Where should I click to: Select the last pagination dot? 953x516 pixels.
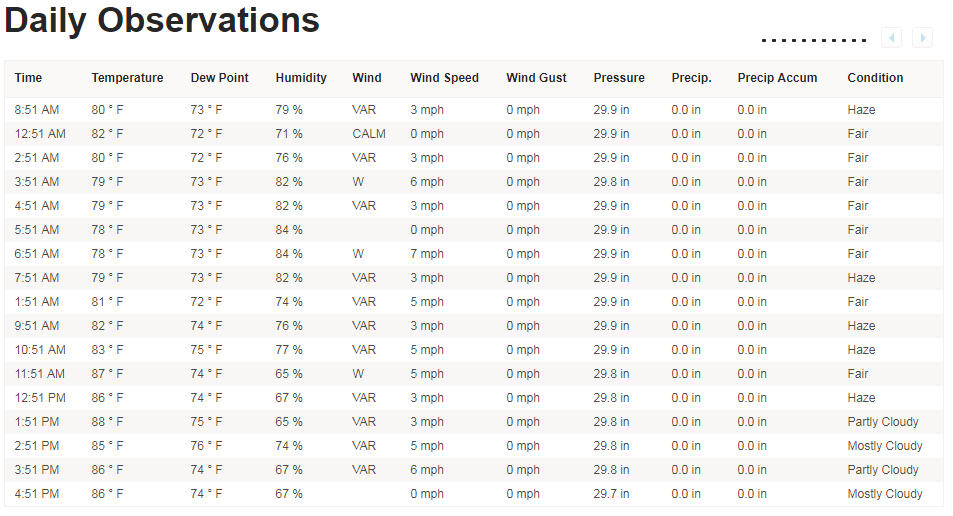[864, 41]
